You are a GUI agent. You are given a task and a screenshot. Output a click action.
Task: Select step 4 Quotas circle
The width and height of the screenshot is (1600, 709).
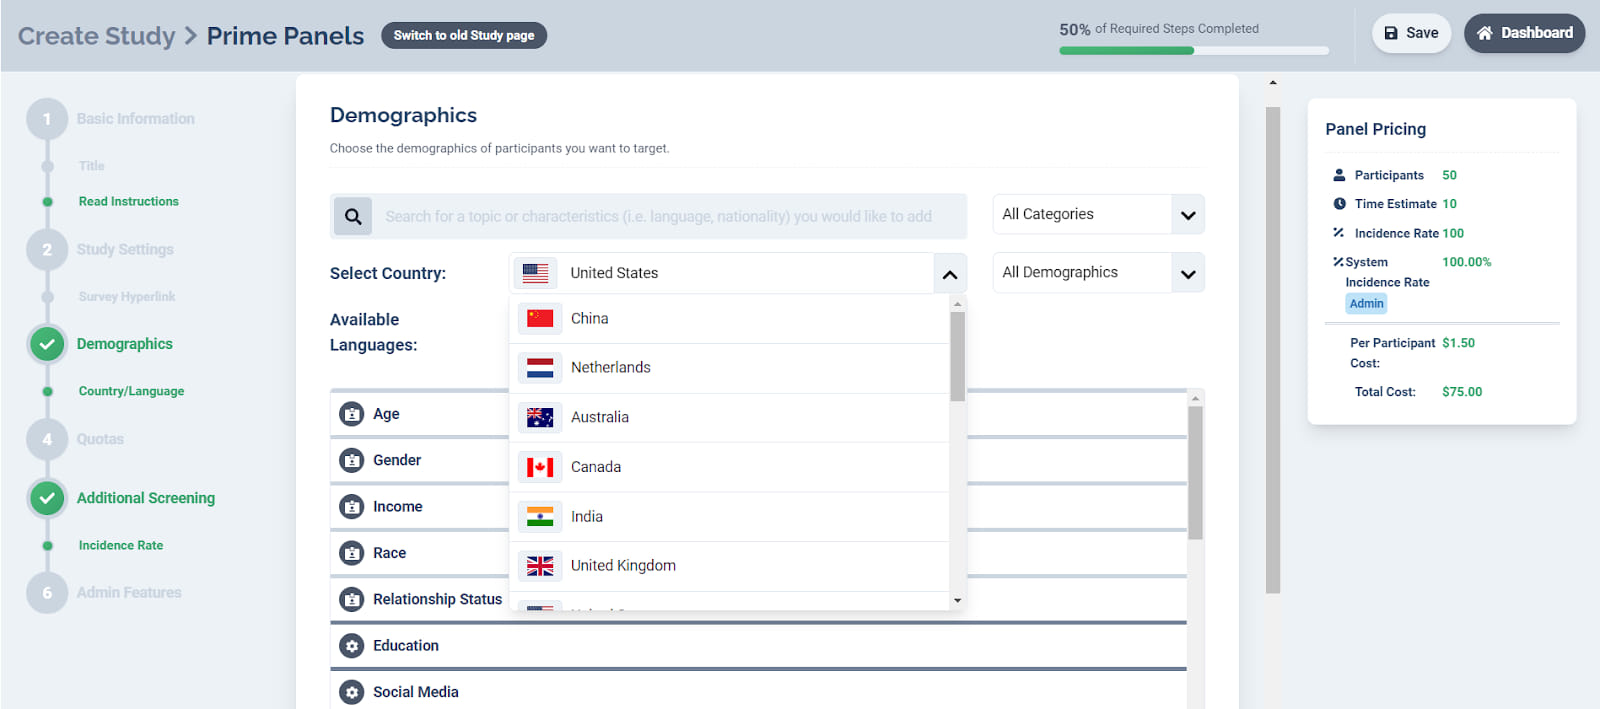tap(47, 439)
